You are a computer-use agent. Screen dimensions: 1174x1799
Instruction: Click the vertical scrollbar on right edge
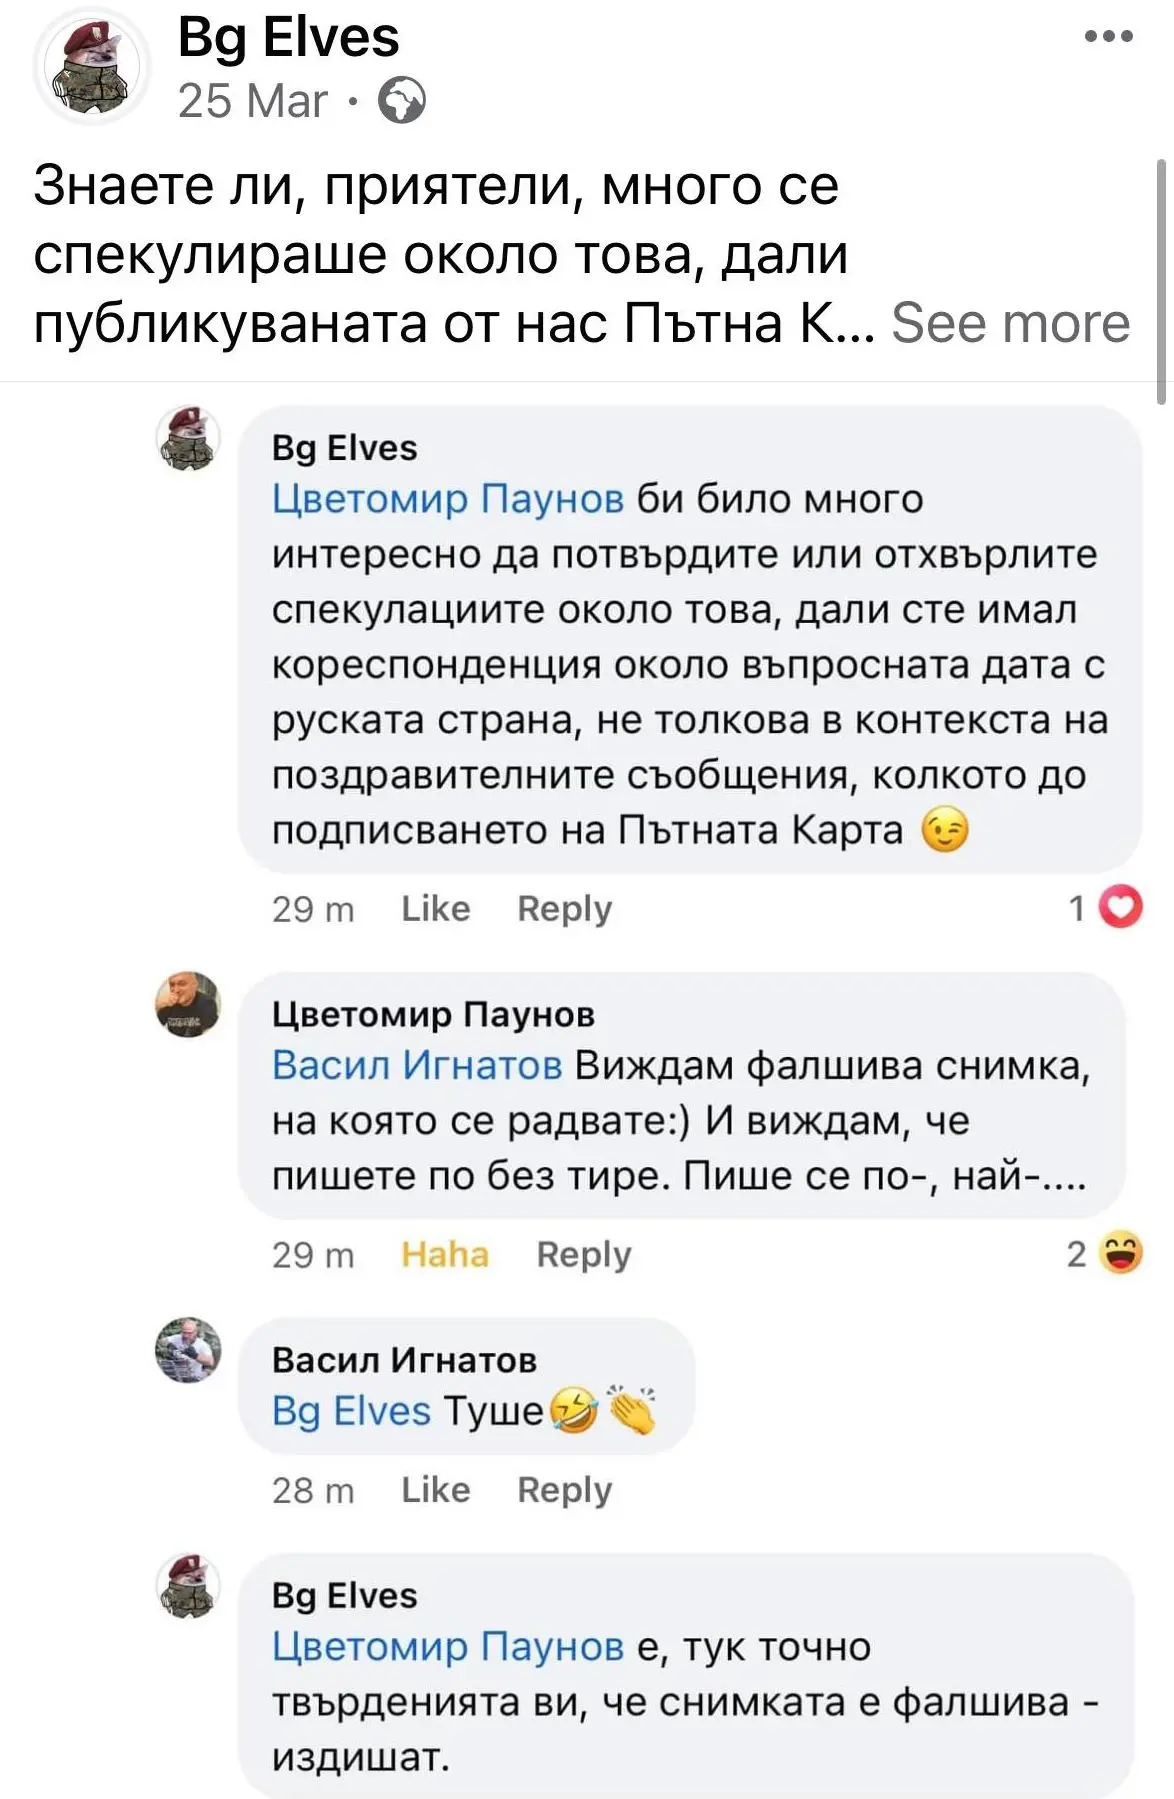(1161, 280)
